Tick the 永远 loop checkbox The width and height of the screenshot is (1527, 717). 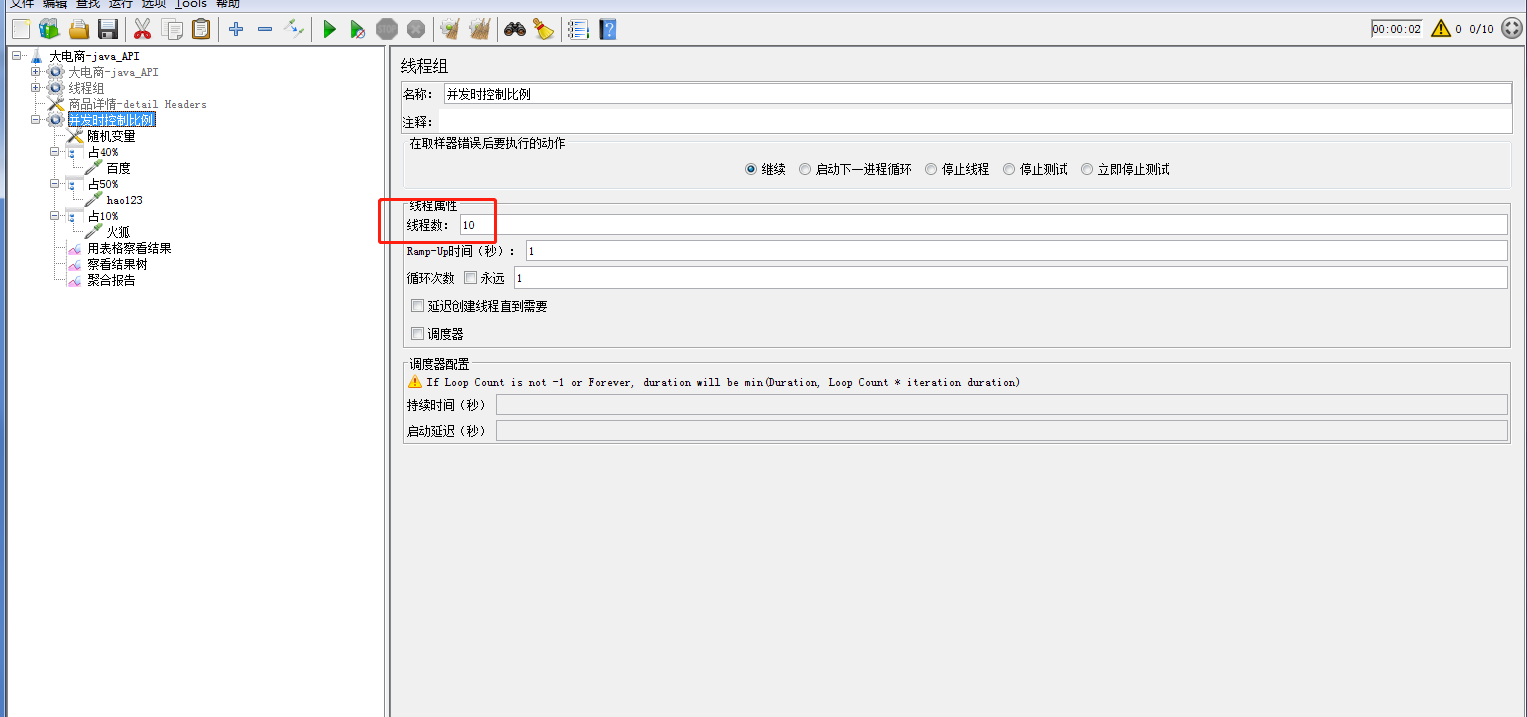(x=470, y=278)
